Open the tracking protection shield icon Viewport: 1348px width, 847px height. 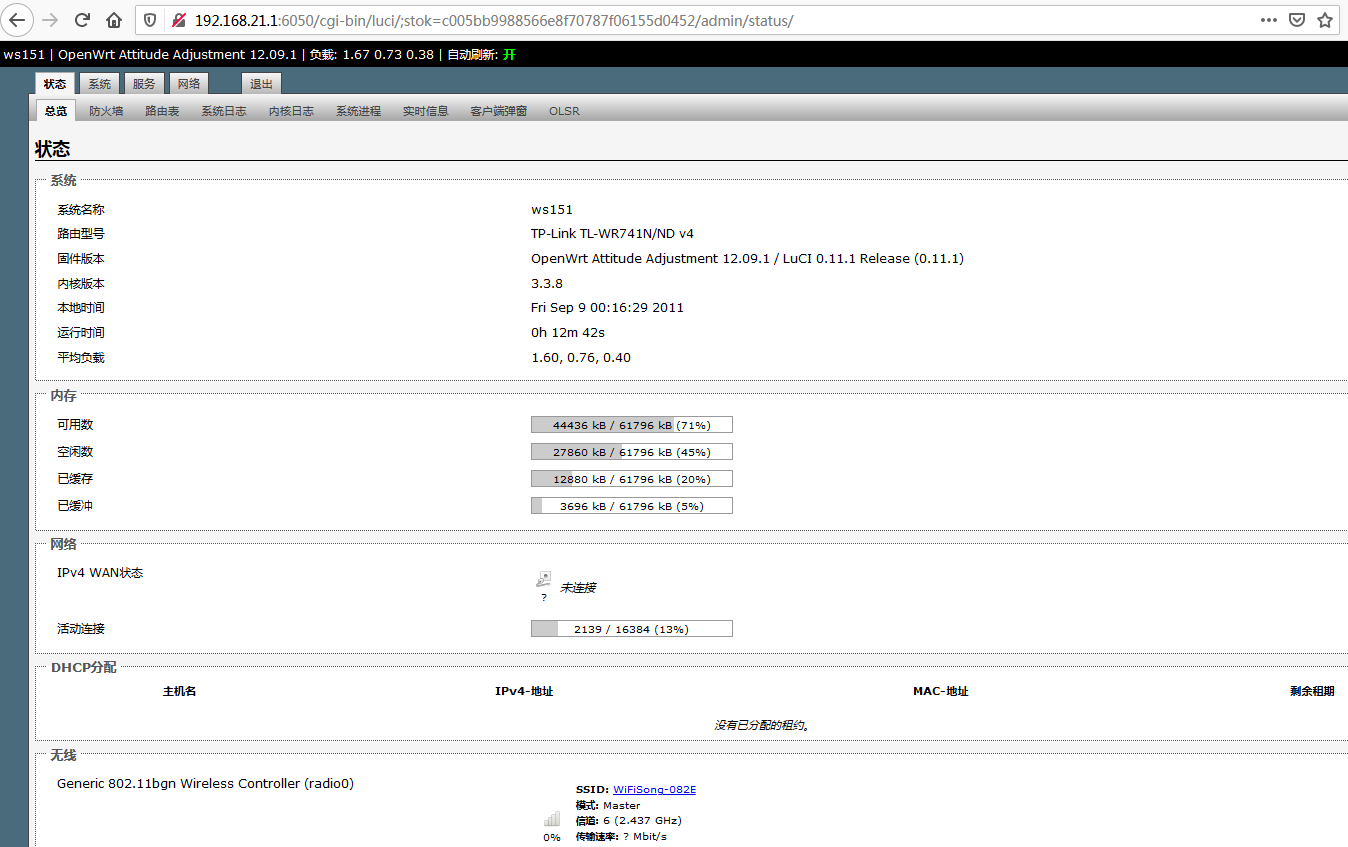(x=150, y=20)
